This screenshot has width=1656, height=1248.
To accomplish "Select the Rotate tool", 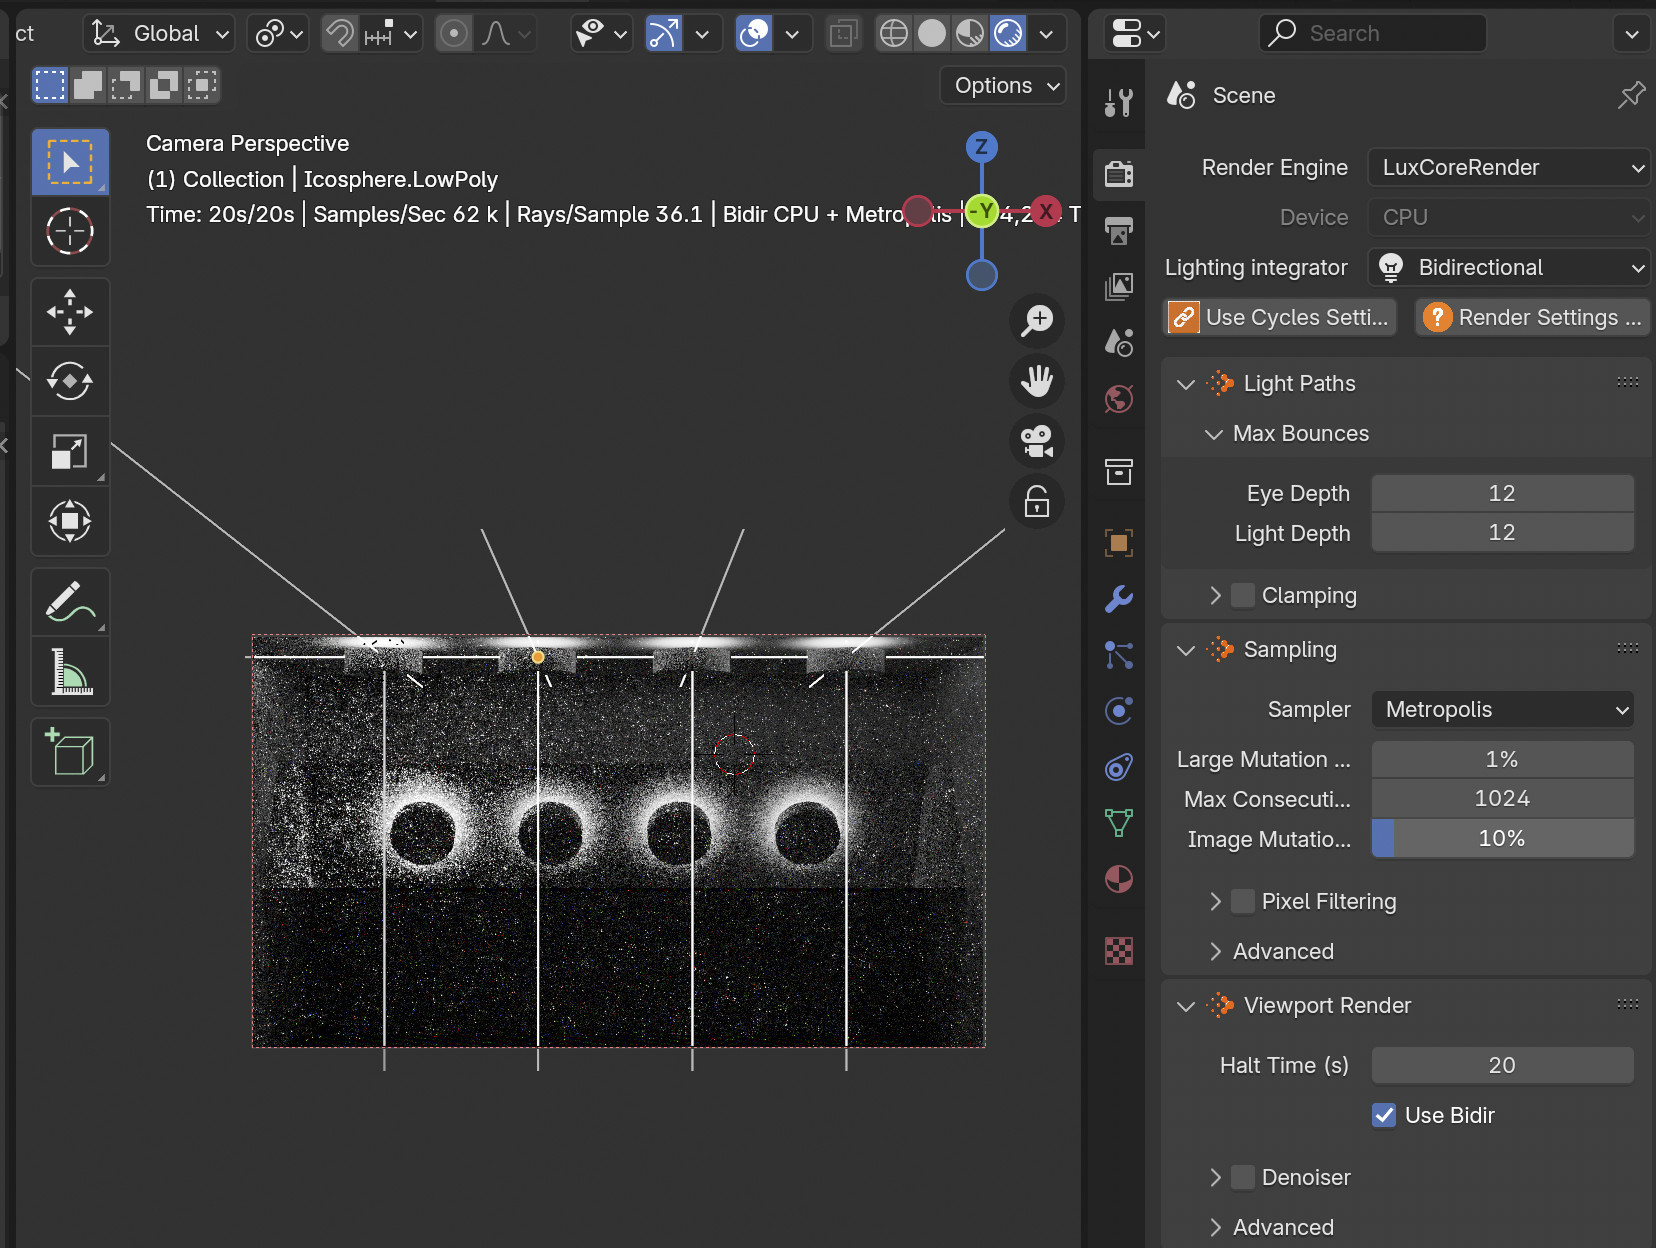I will click(x=70, y=382).
